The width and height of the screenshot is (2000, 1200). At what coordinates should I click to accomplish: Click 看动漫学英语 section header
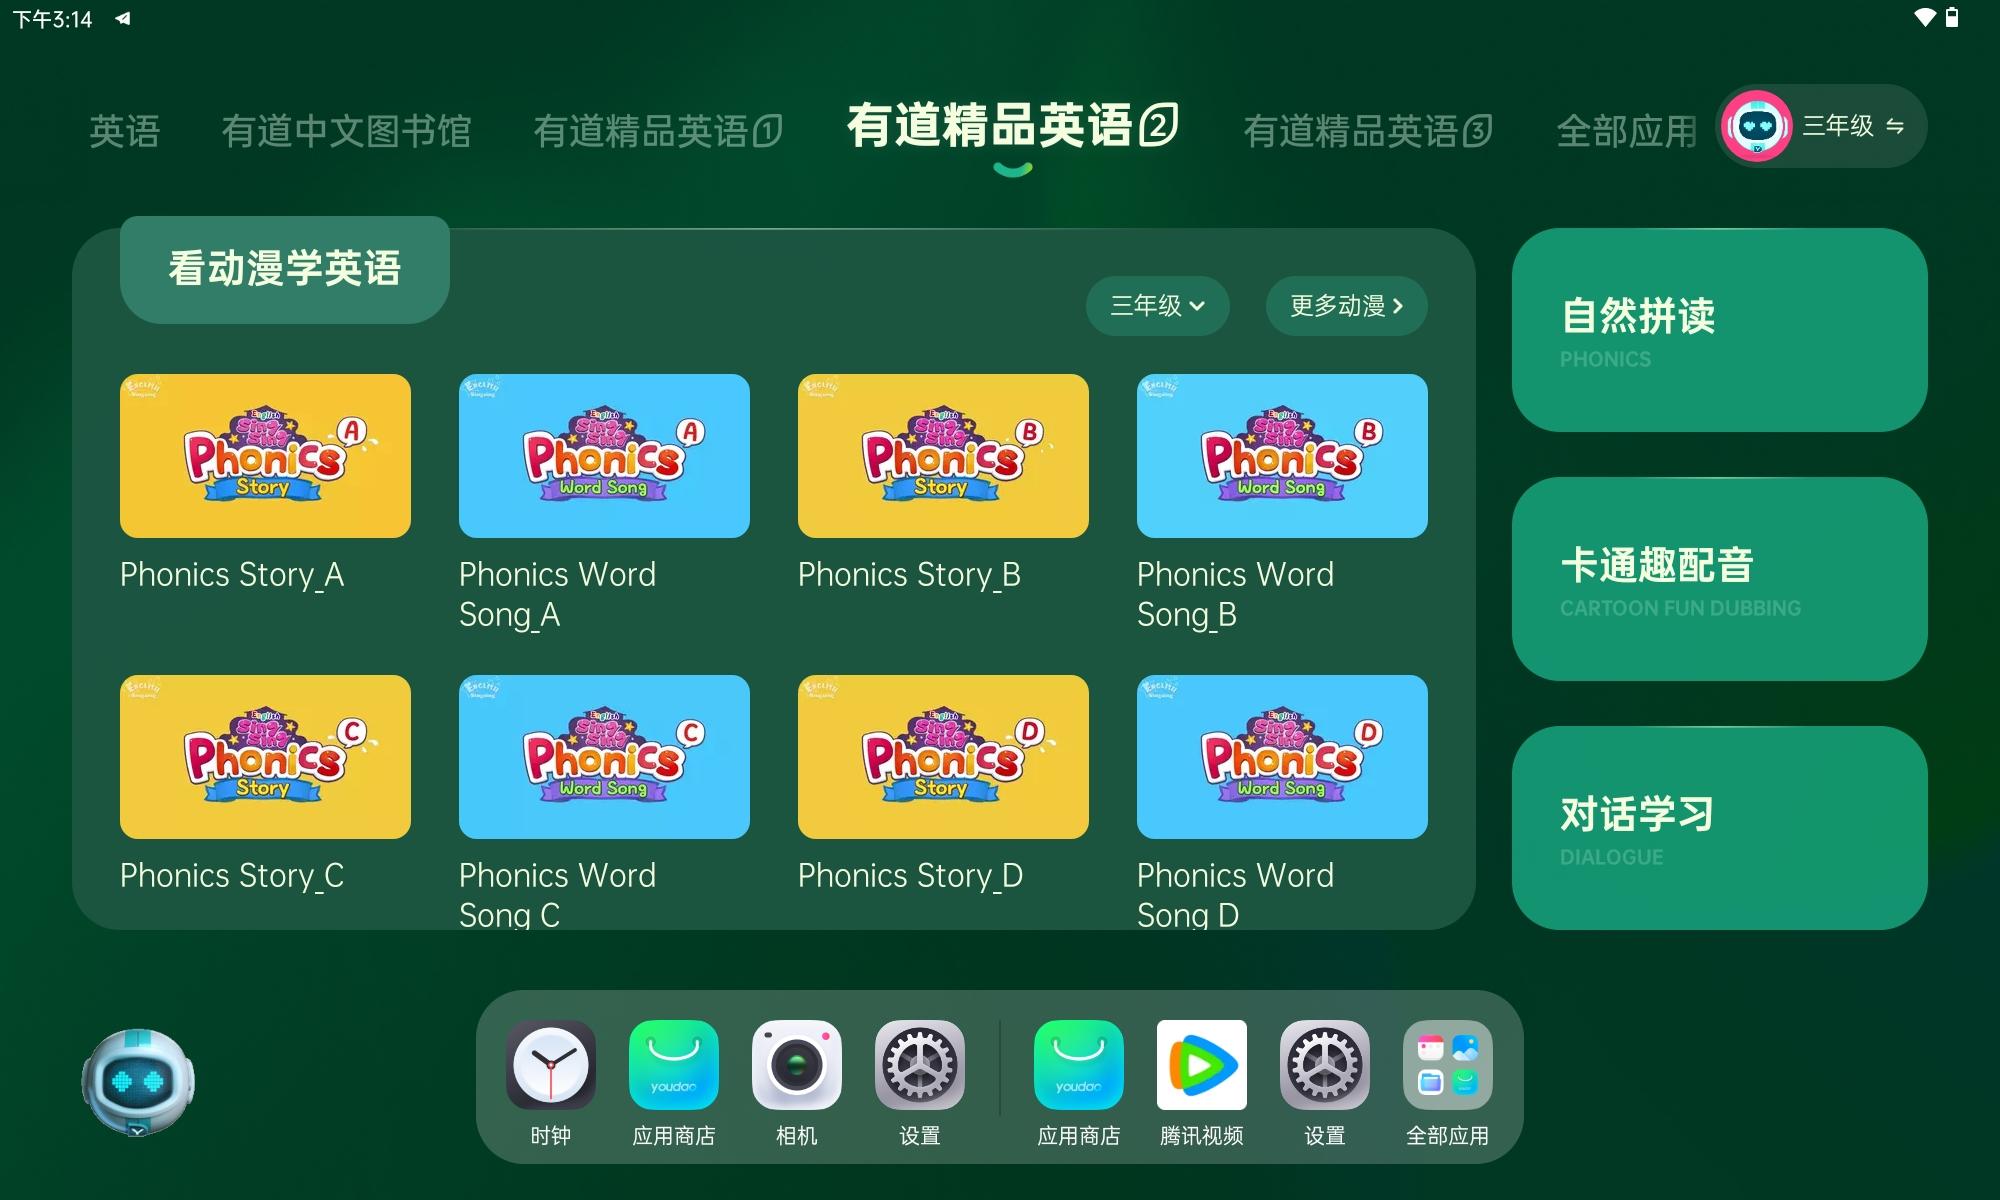[x=283, y=269]
